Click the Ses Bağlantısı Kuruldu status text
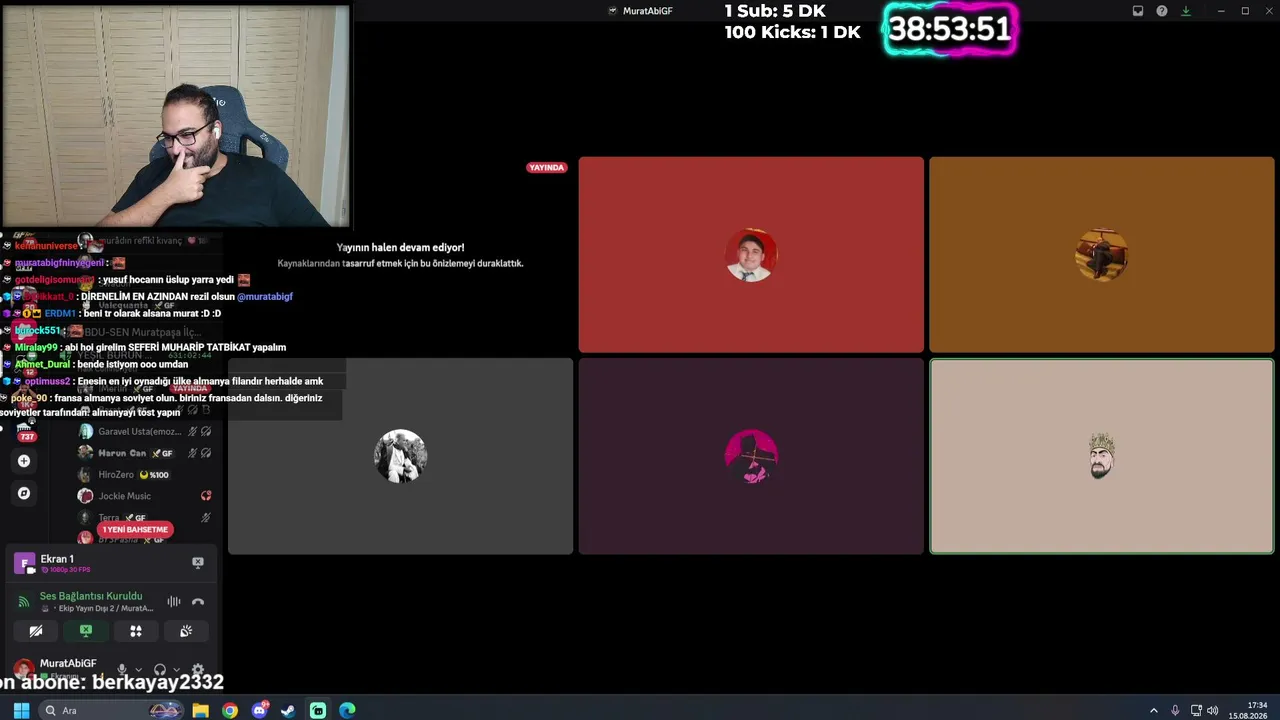 [x=91, y=596]
